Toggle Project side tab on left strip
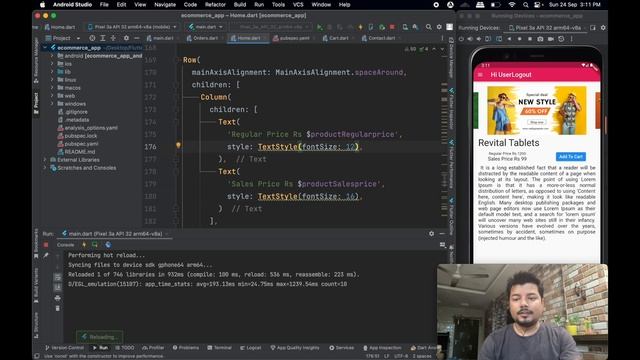 (x=36, y=103)
